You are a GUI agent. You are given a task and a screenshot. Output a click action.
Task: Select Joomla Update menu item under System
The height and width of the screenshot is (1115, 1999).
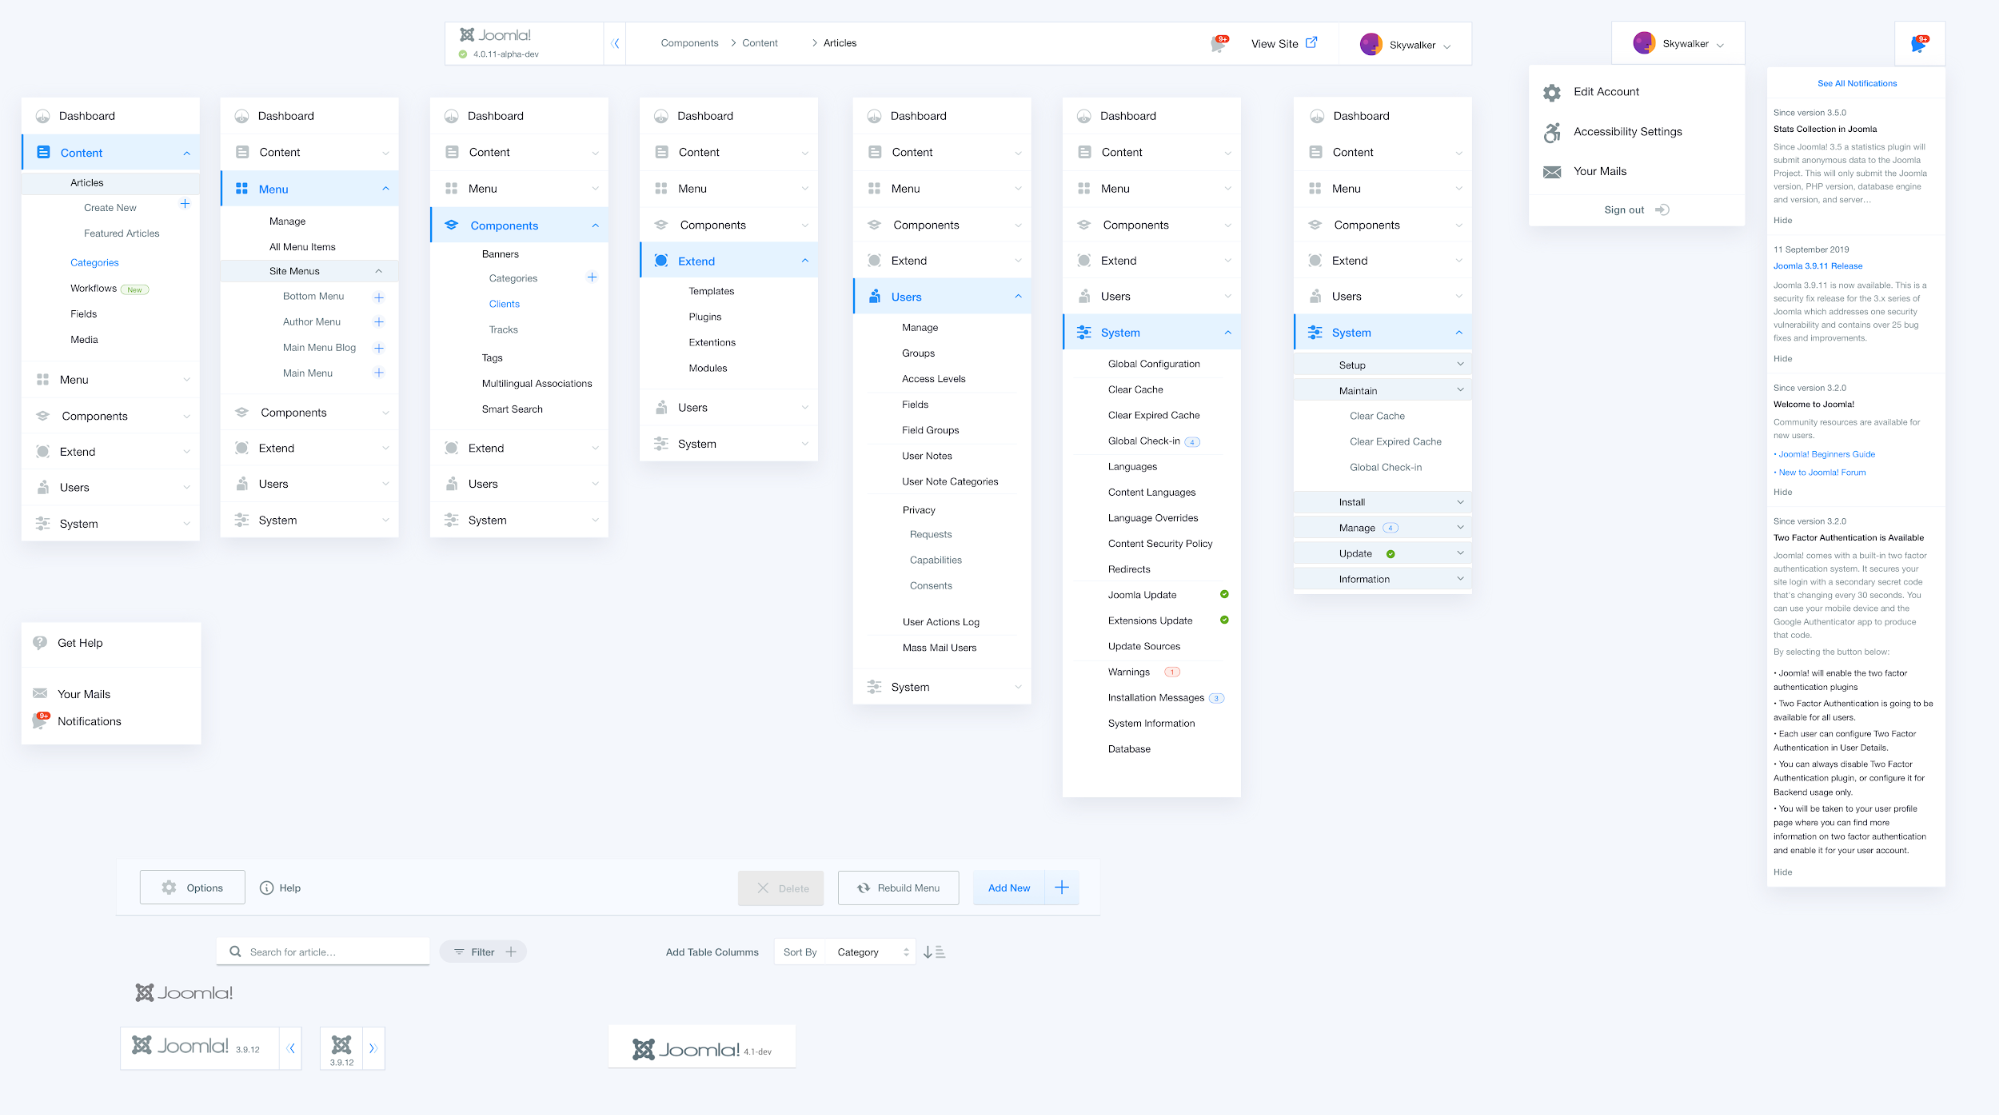point(1142,593)
